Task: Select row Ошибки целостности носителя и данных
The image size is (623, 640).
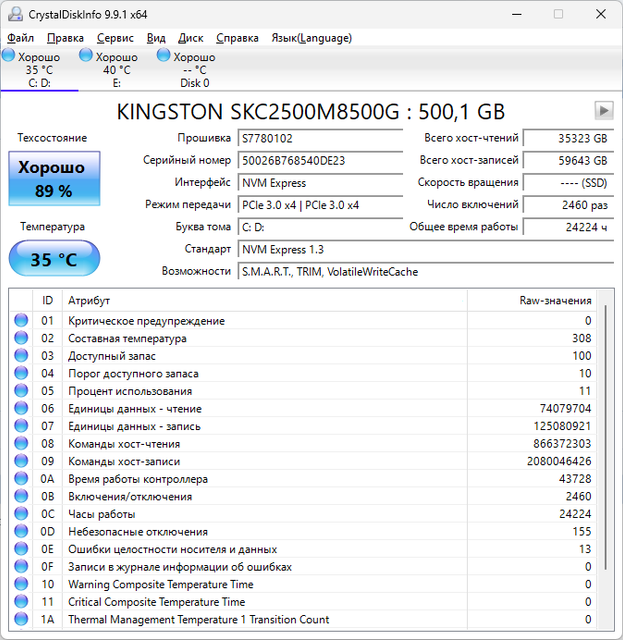Action: [303, 549]
